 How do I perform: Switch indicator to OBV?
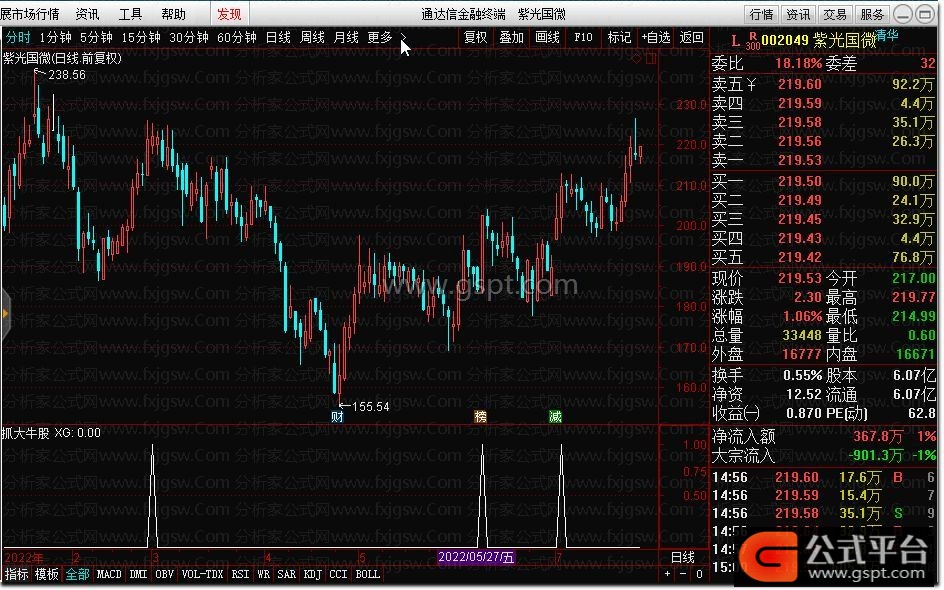[164, 574]
